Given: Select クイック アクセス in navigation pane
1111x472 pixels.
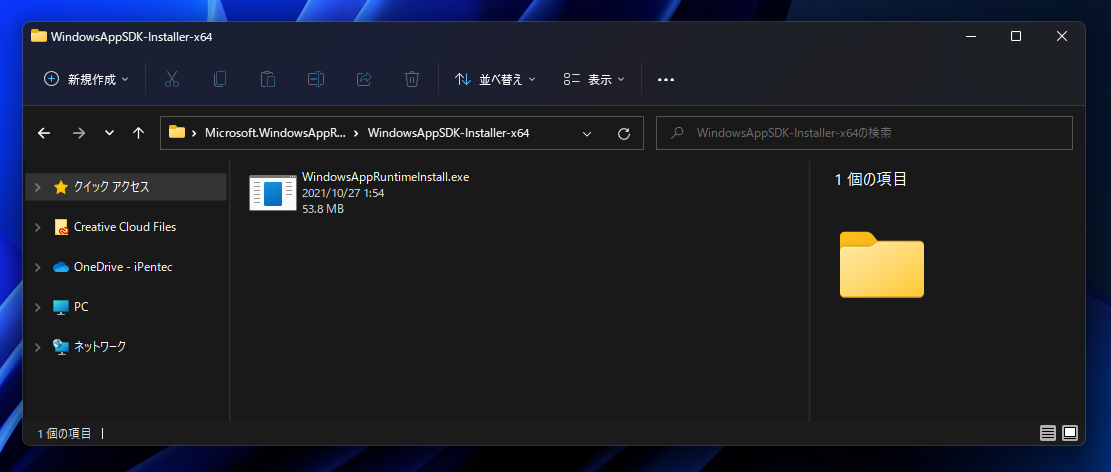Looking at the screenshot, I should (111, 187).
